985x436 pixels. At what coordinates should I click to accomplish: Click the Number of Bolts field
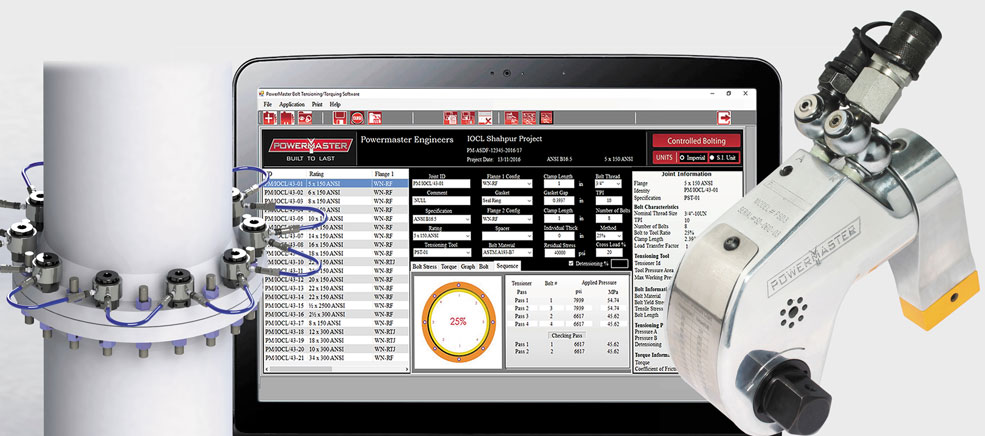coord(609,218)
